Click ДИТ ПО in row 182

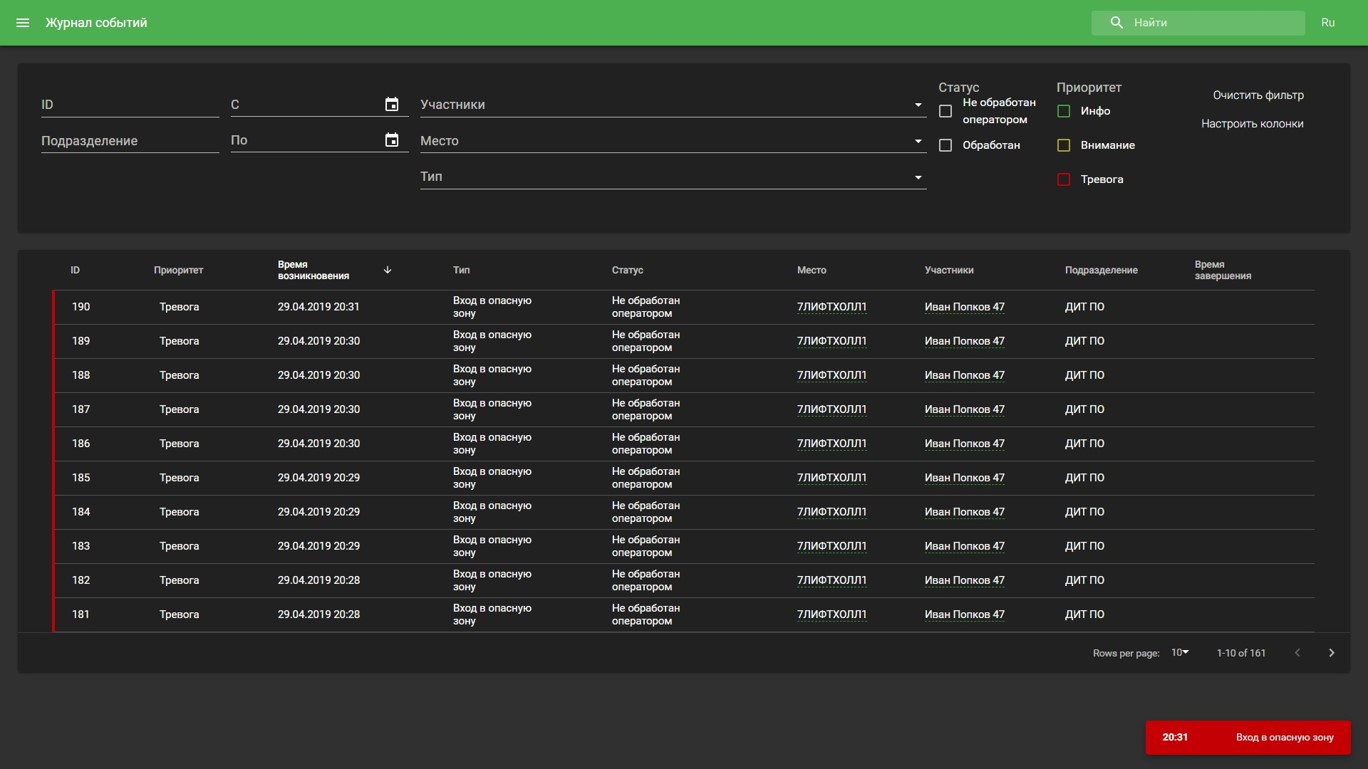click(1084, 580)
